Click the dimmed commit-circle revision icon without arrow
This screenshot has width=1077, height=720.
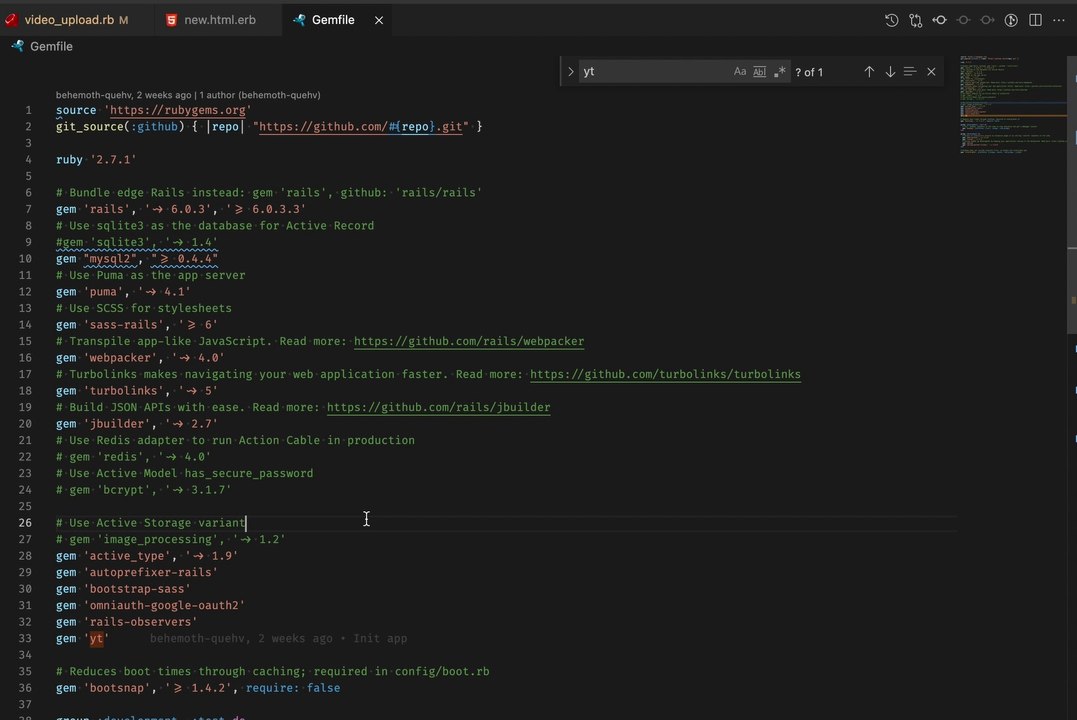tap(964, 20)
